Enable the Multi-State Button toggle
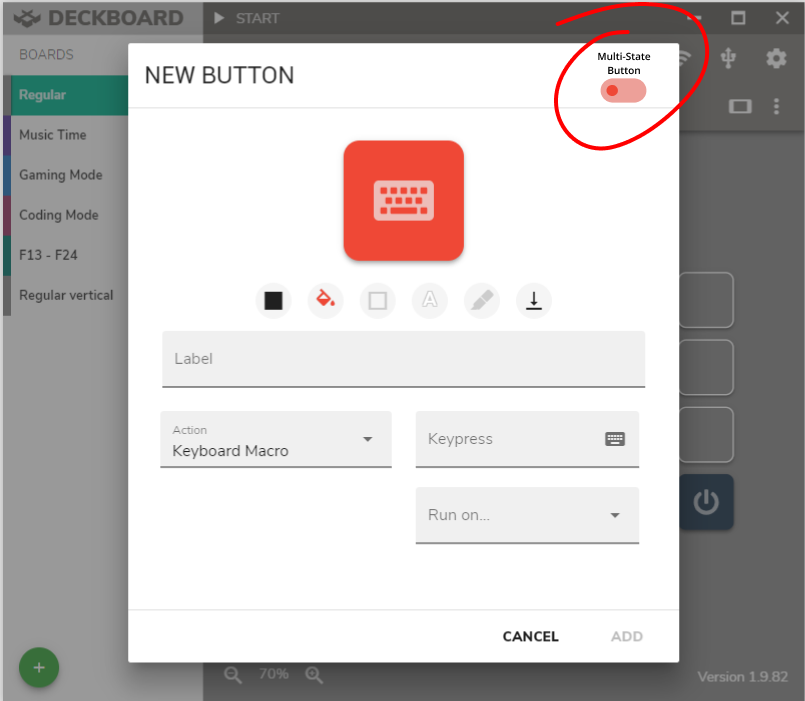The image size is (805, 701). coord(622,90)
